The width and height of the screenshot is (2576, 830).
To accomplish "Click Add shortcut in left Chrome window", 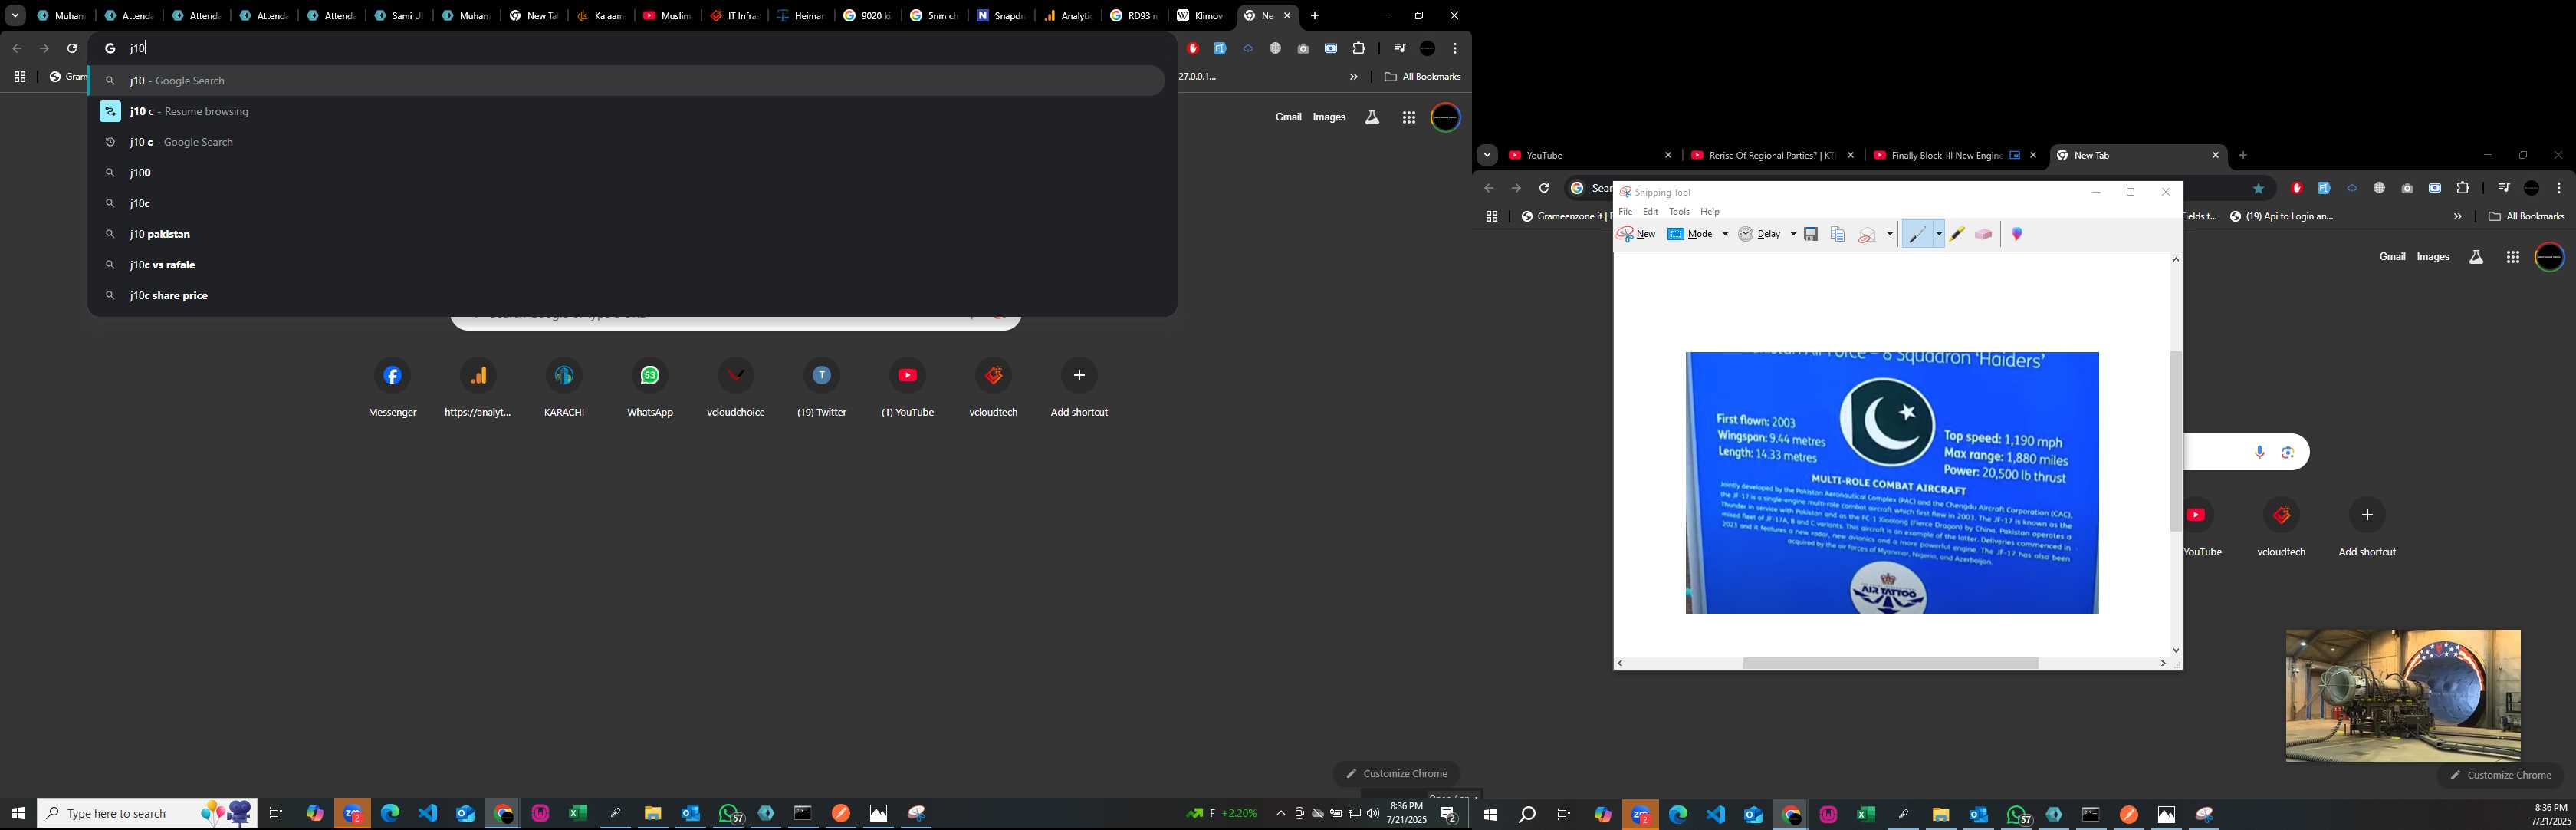I will (x=1079, y=389).
